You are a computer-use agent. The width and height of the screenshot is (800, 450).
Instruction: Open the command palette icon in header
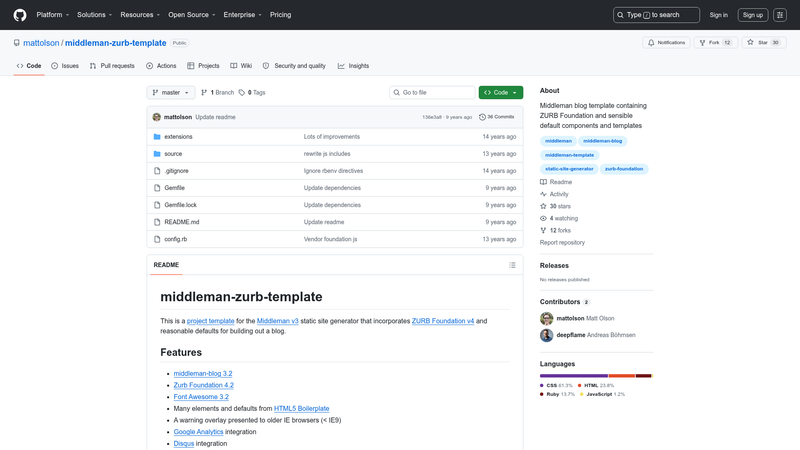click(780, 15)
